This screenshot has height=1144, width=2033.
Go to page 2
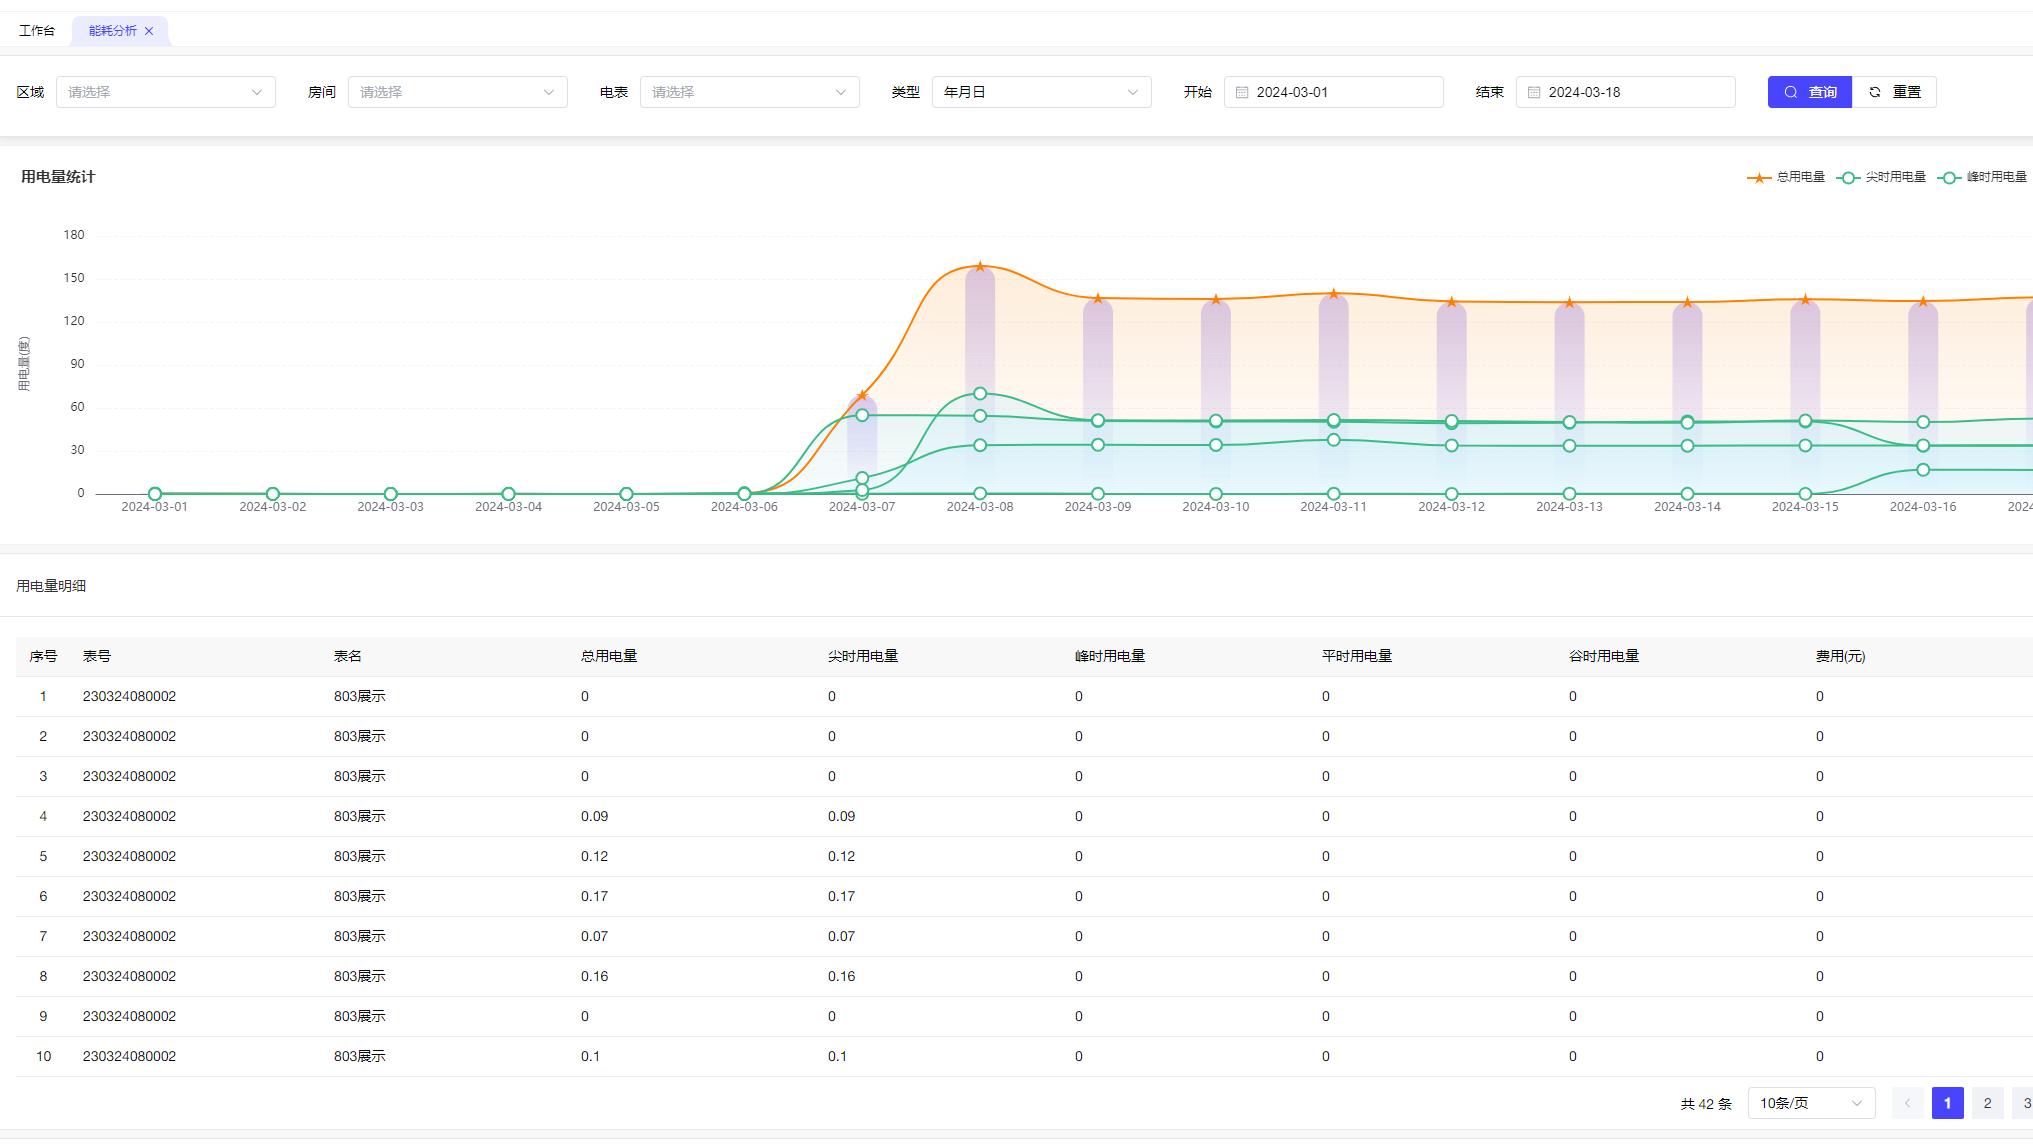coord(1987,1103)
